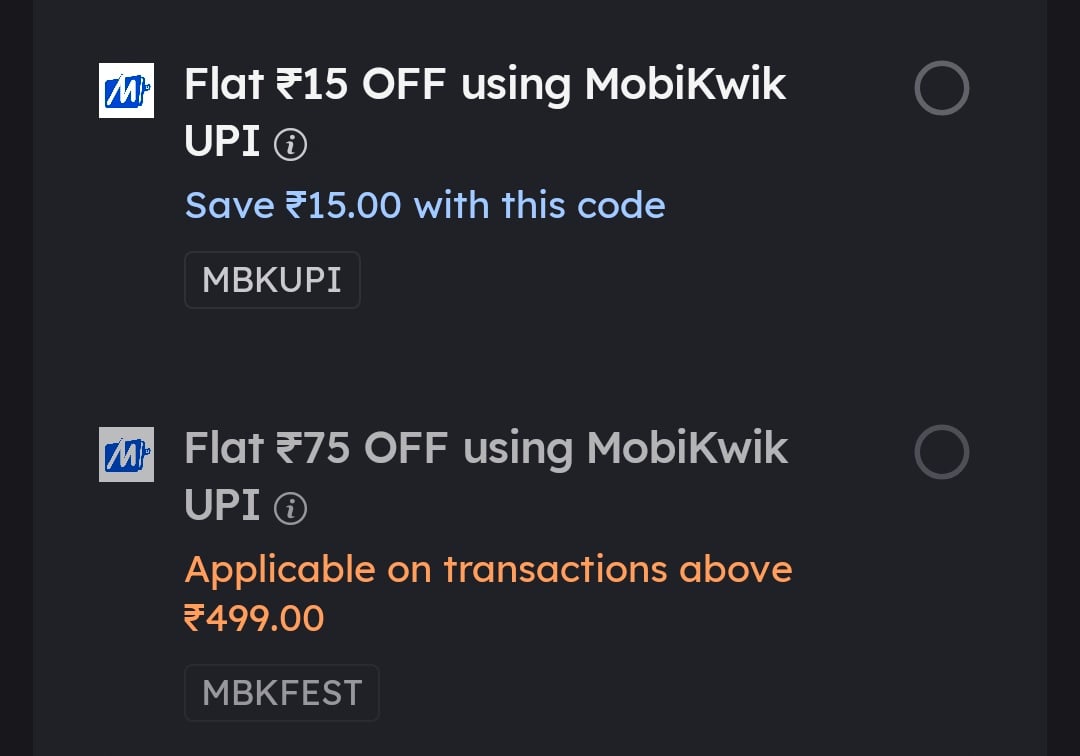The image size is (1080, 756).
Task: Click the word UPI in the ₹15 offer
Action: click(x=222, y=141)
